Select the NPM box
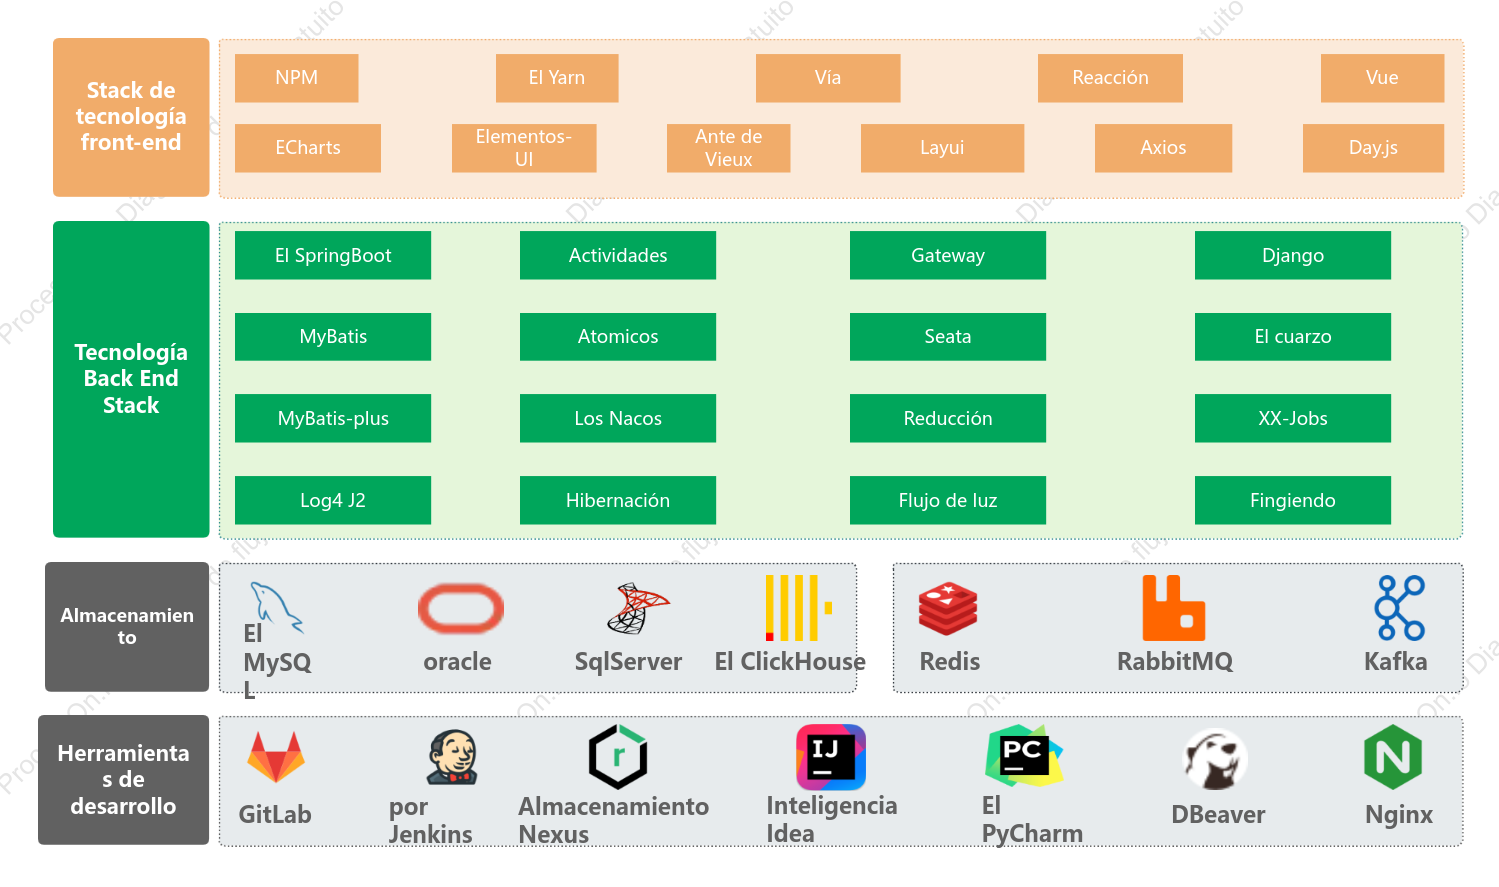Image resolution: width=1499 pixels, height=887 pixels. tap(297, 78)
